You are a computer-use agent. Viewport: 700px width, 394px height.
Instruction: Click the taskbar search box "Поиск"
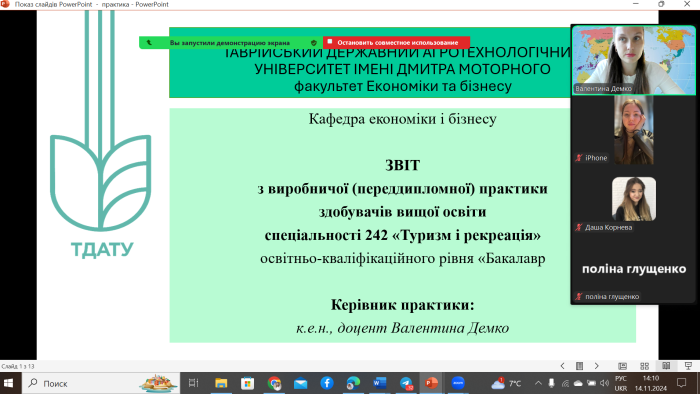tap(101, 383)
